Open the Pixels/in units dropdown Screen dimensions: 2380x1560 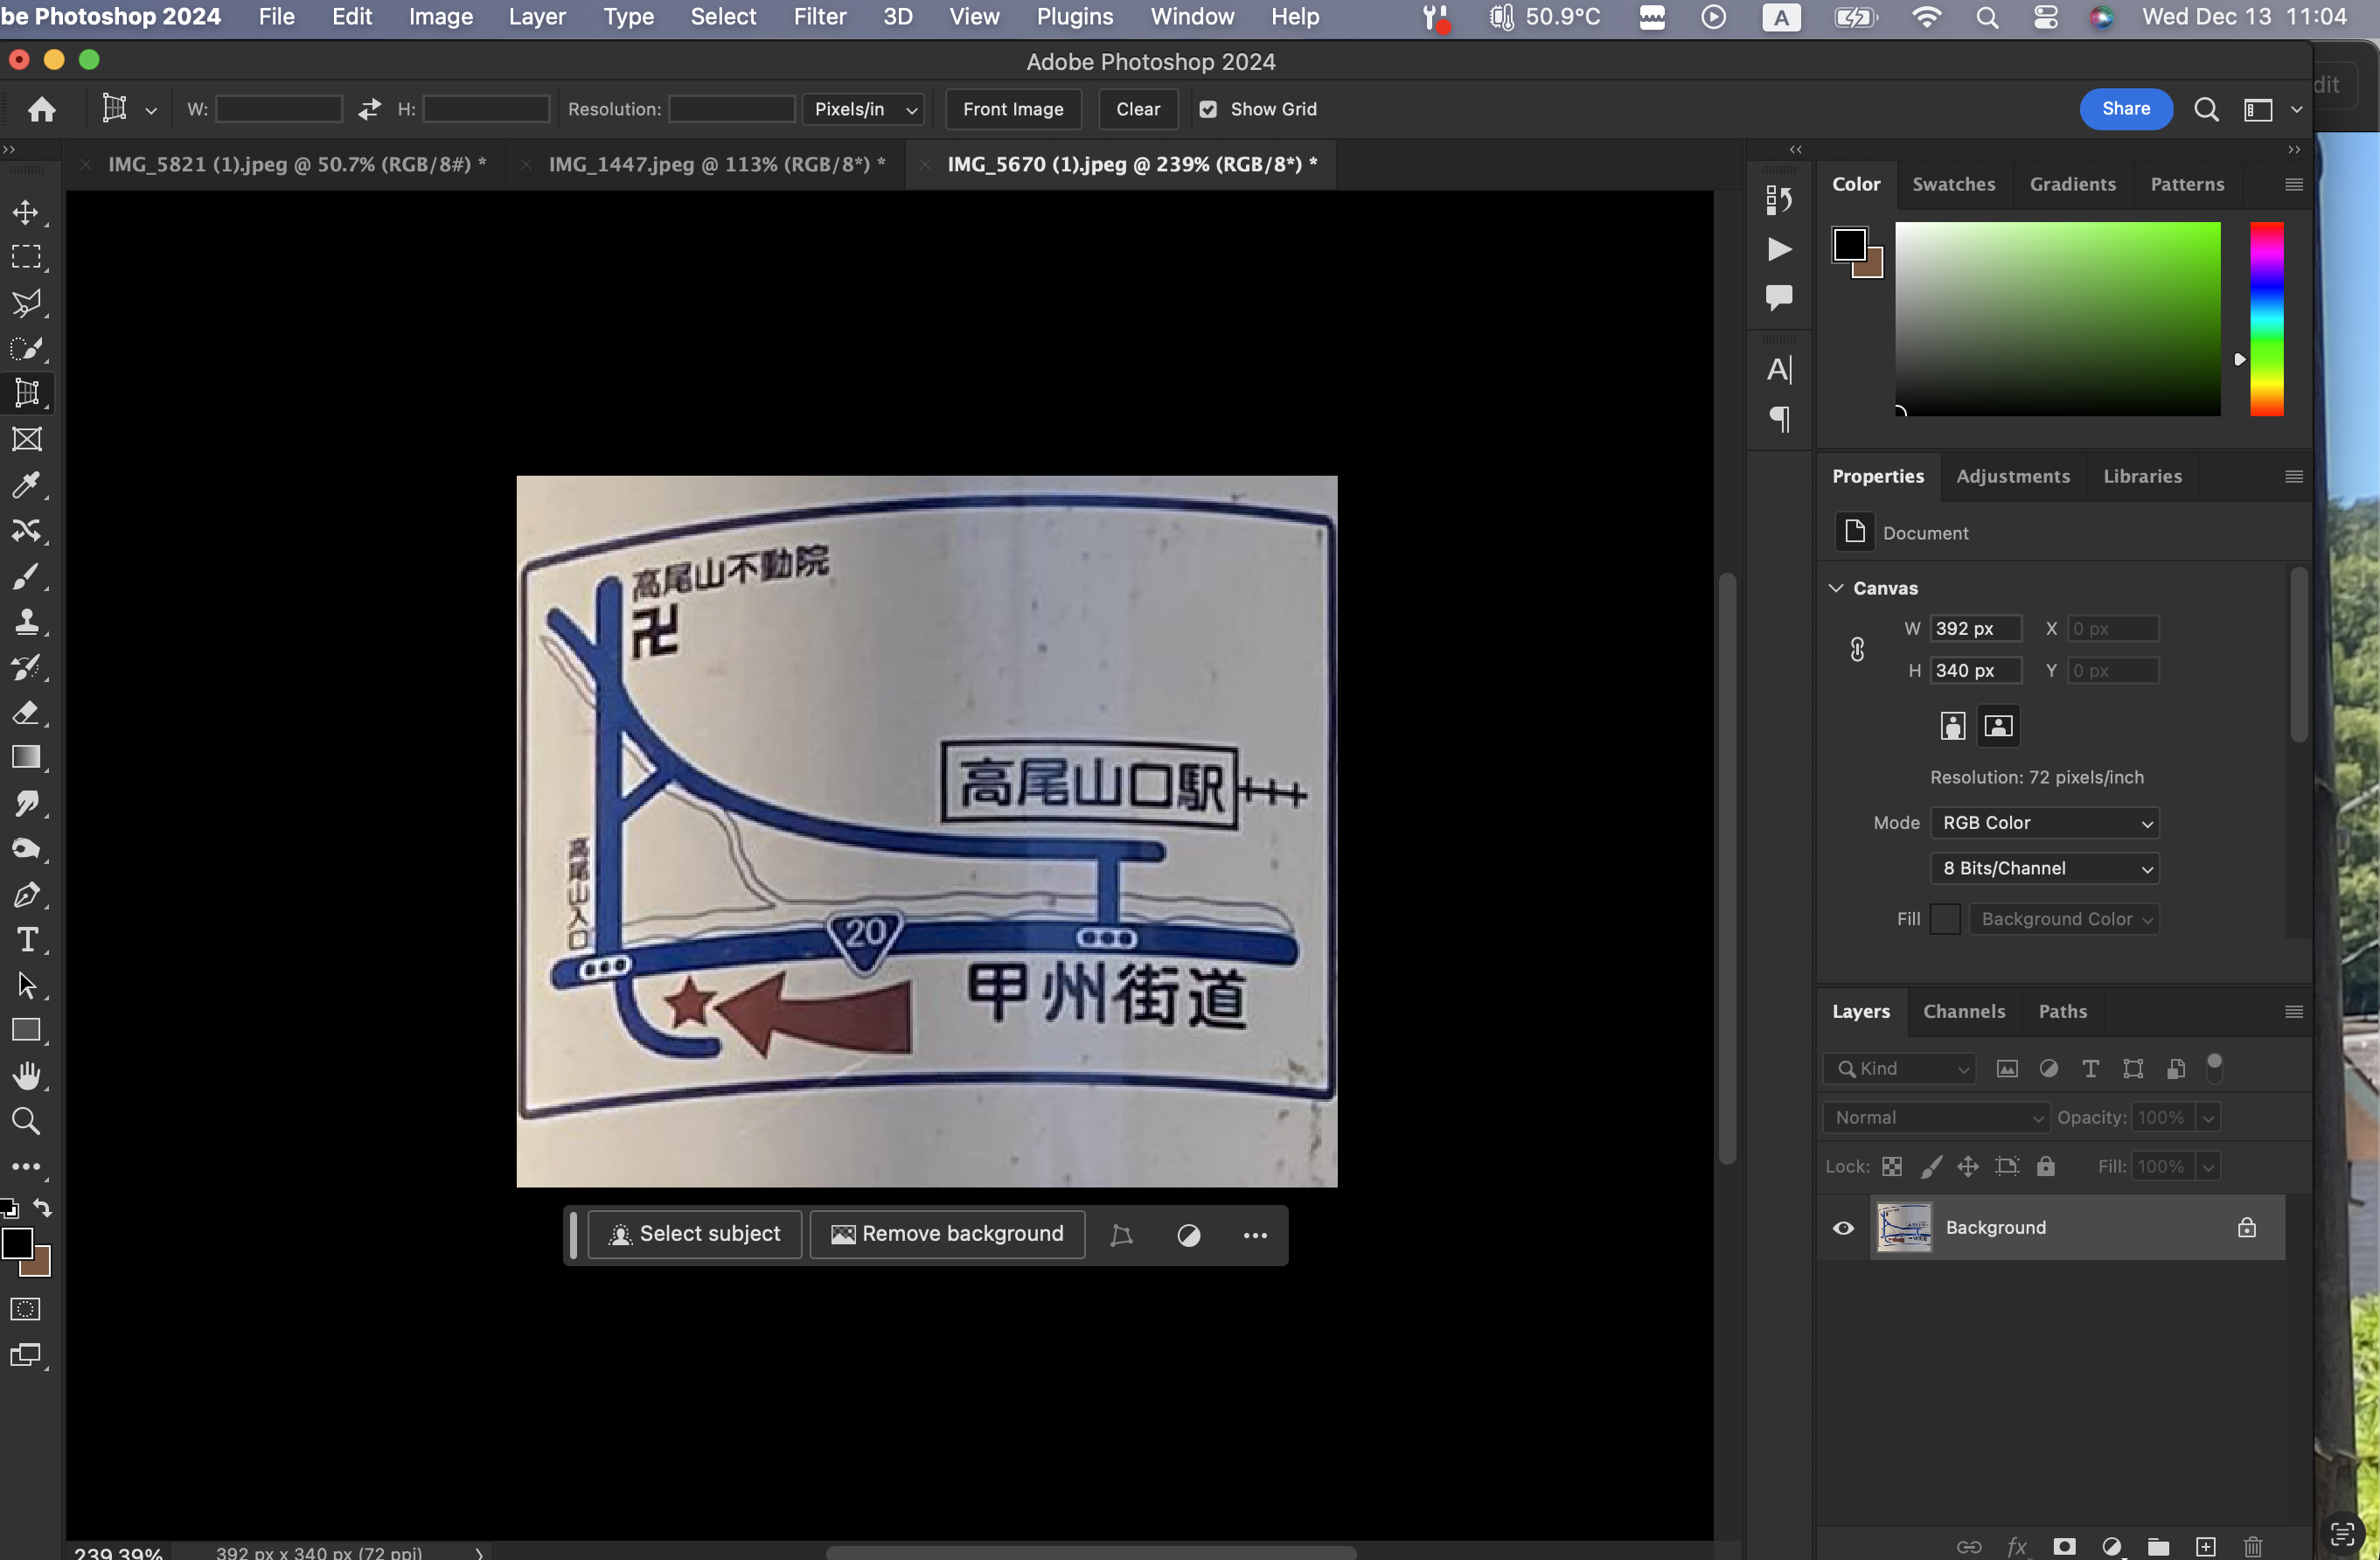864,109
